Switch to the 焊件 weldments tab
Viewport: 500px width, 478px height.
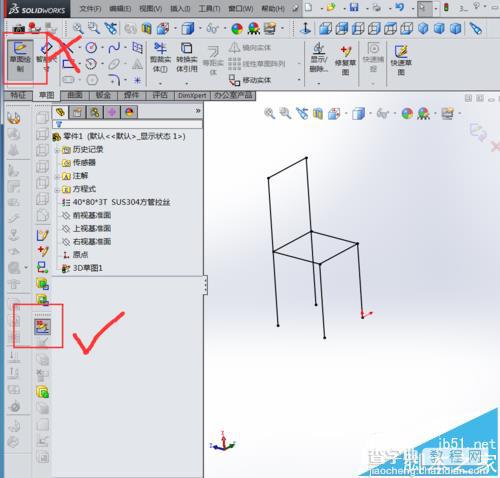pyautogui.click(x=131, y=95)
